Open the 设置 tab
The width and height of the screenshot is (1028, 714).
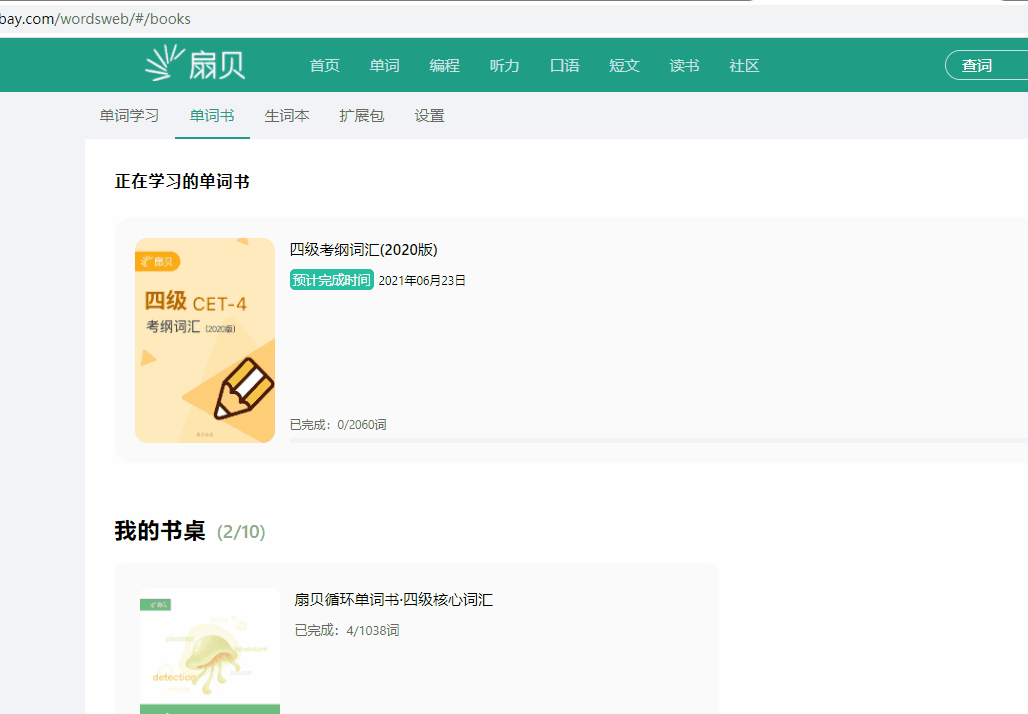(429, 116)
